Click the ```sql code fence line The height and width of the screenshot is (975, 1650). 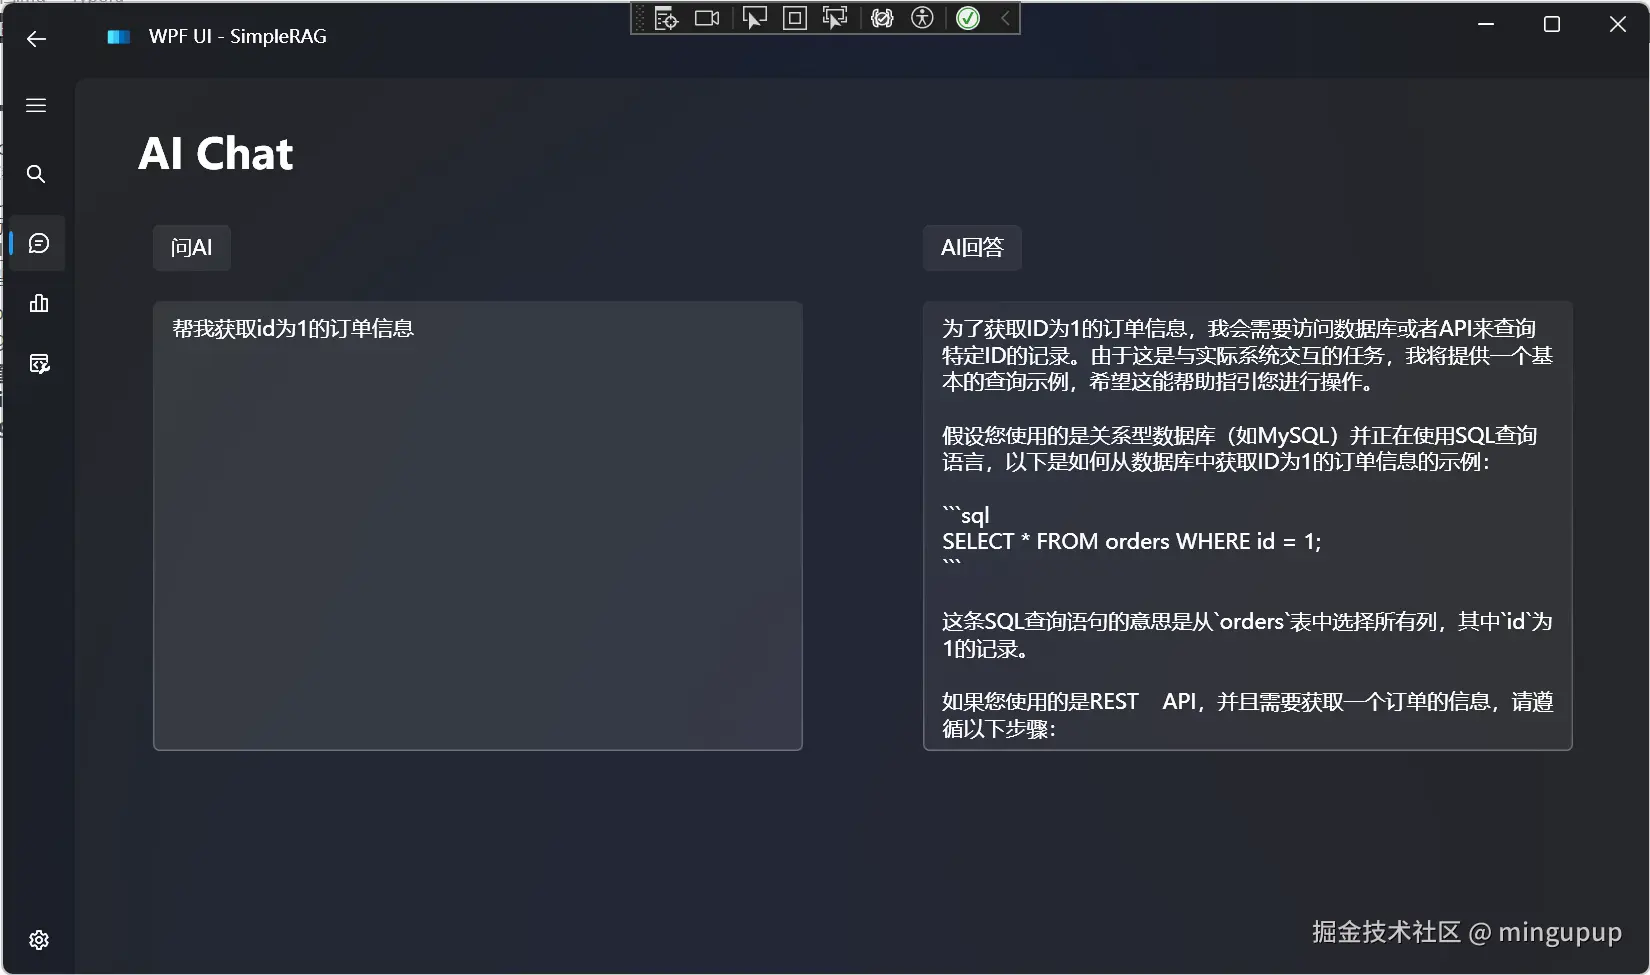pos(966,515)
